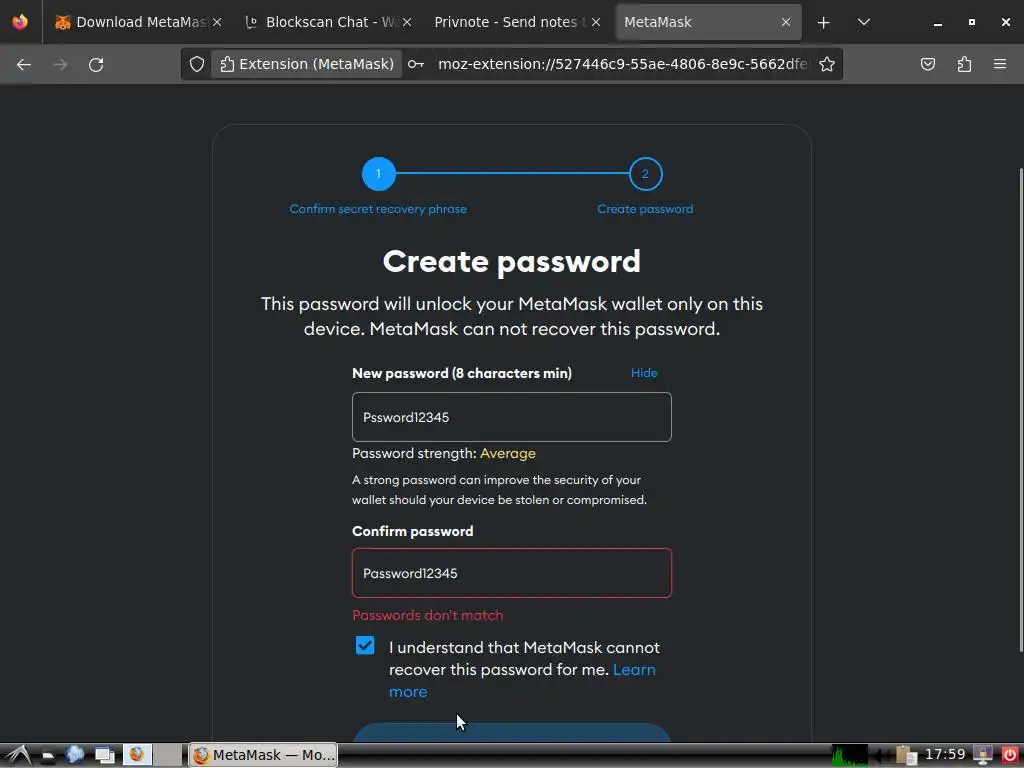Close the Privnote tab

point(596,22)
